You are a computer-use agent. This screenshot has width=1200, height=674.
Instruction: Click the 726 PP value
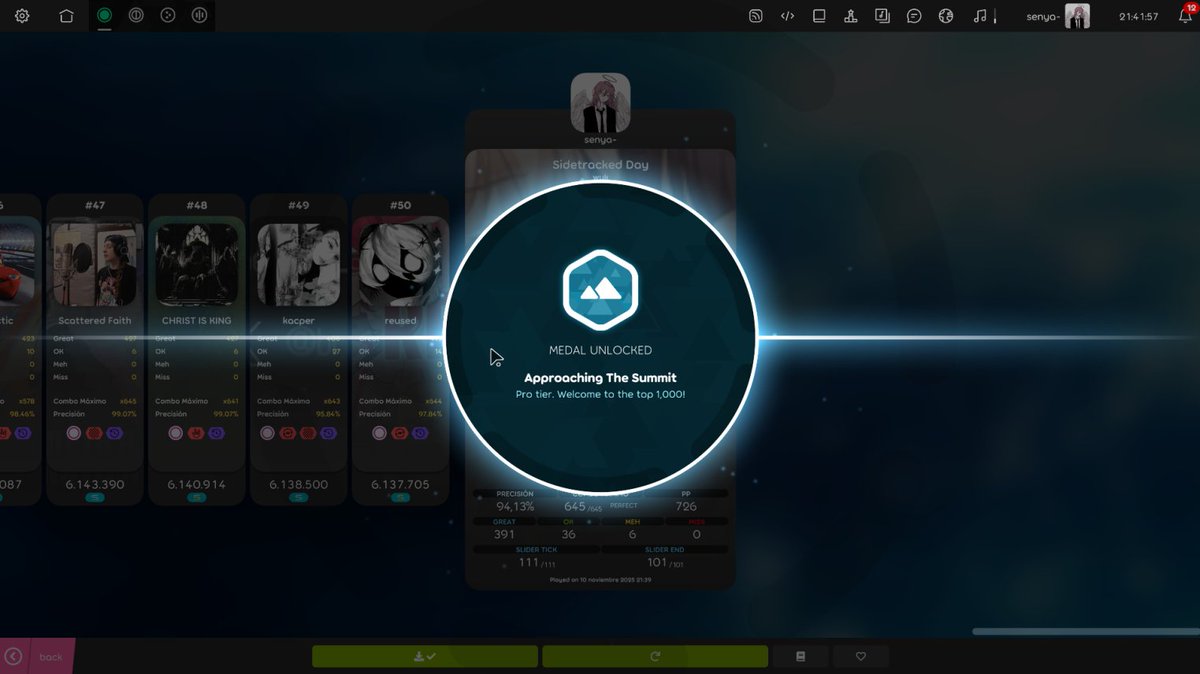686,507
